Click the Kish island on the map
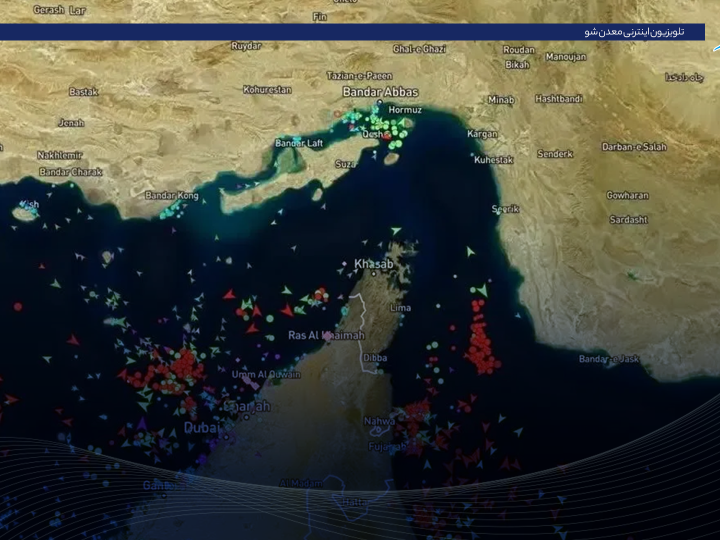This screenshot has width=720, height=540. [25, 212]
